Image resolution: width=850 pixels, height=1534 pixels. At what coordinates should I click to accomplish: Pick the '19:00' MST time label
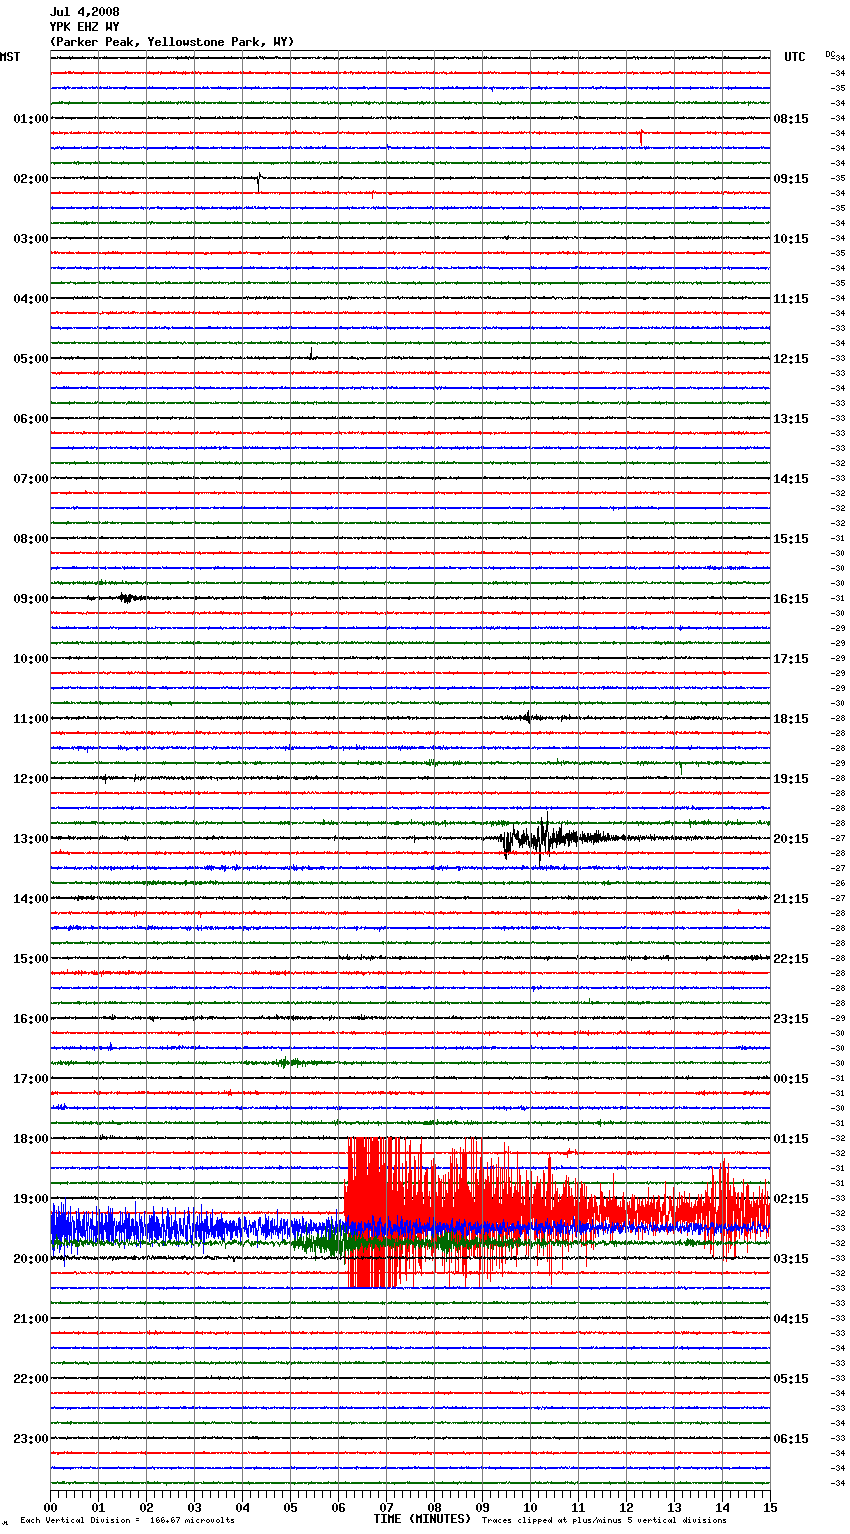click(31, 1199)
